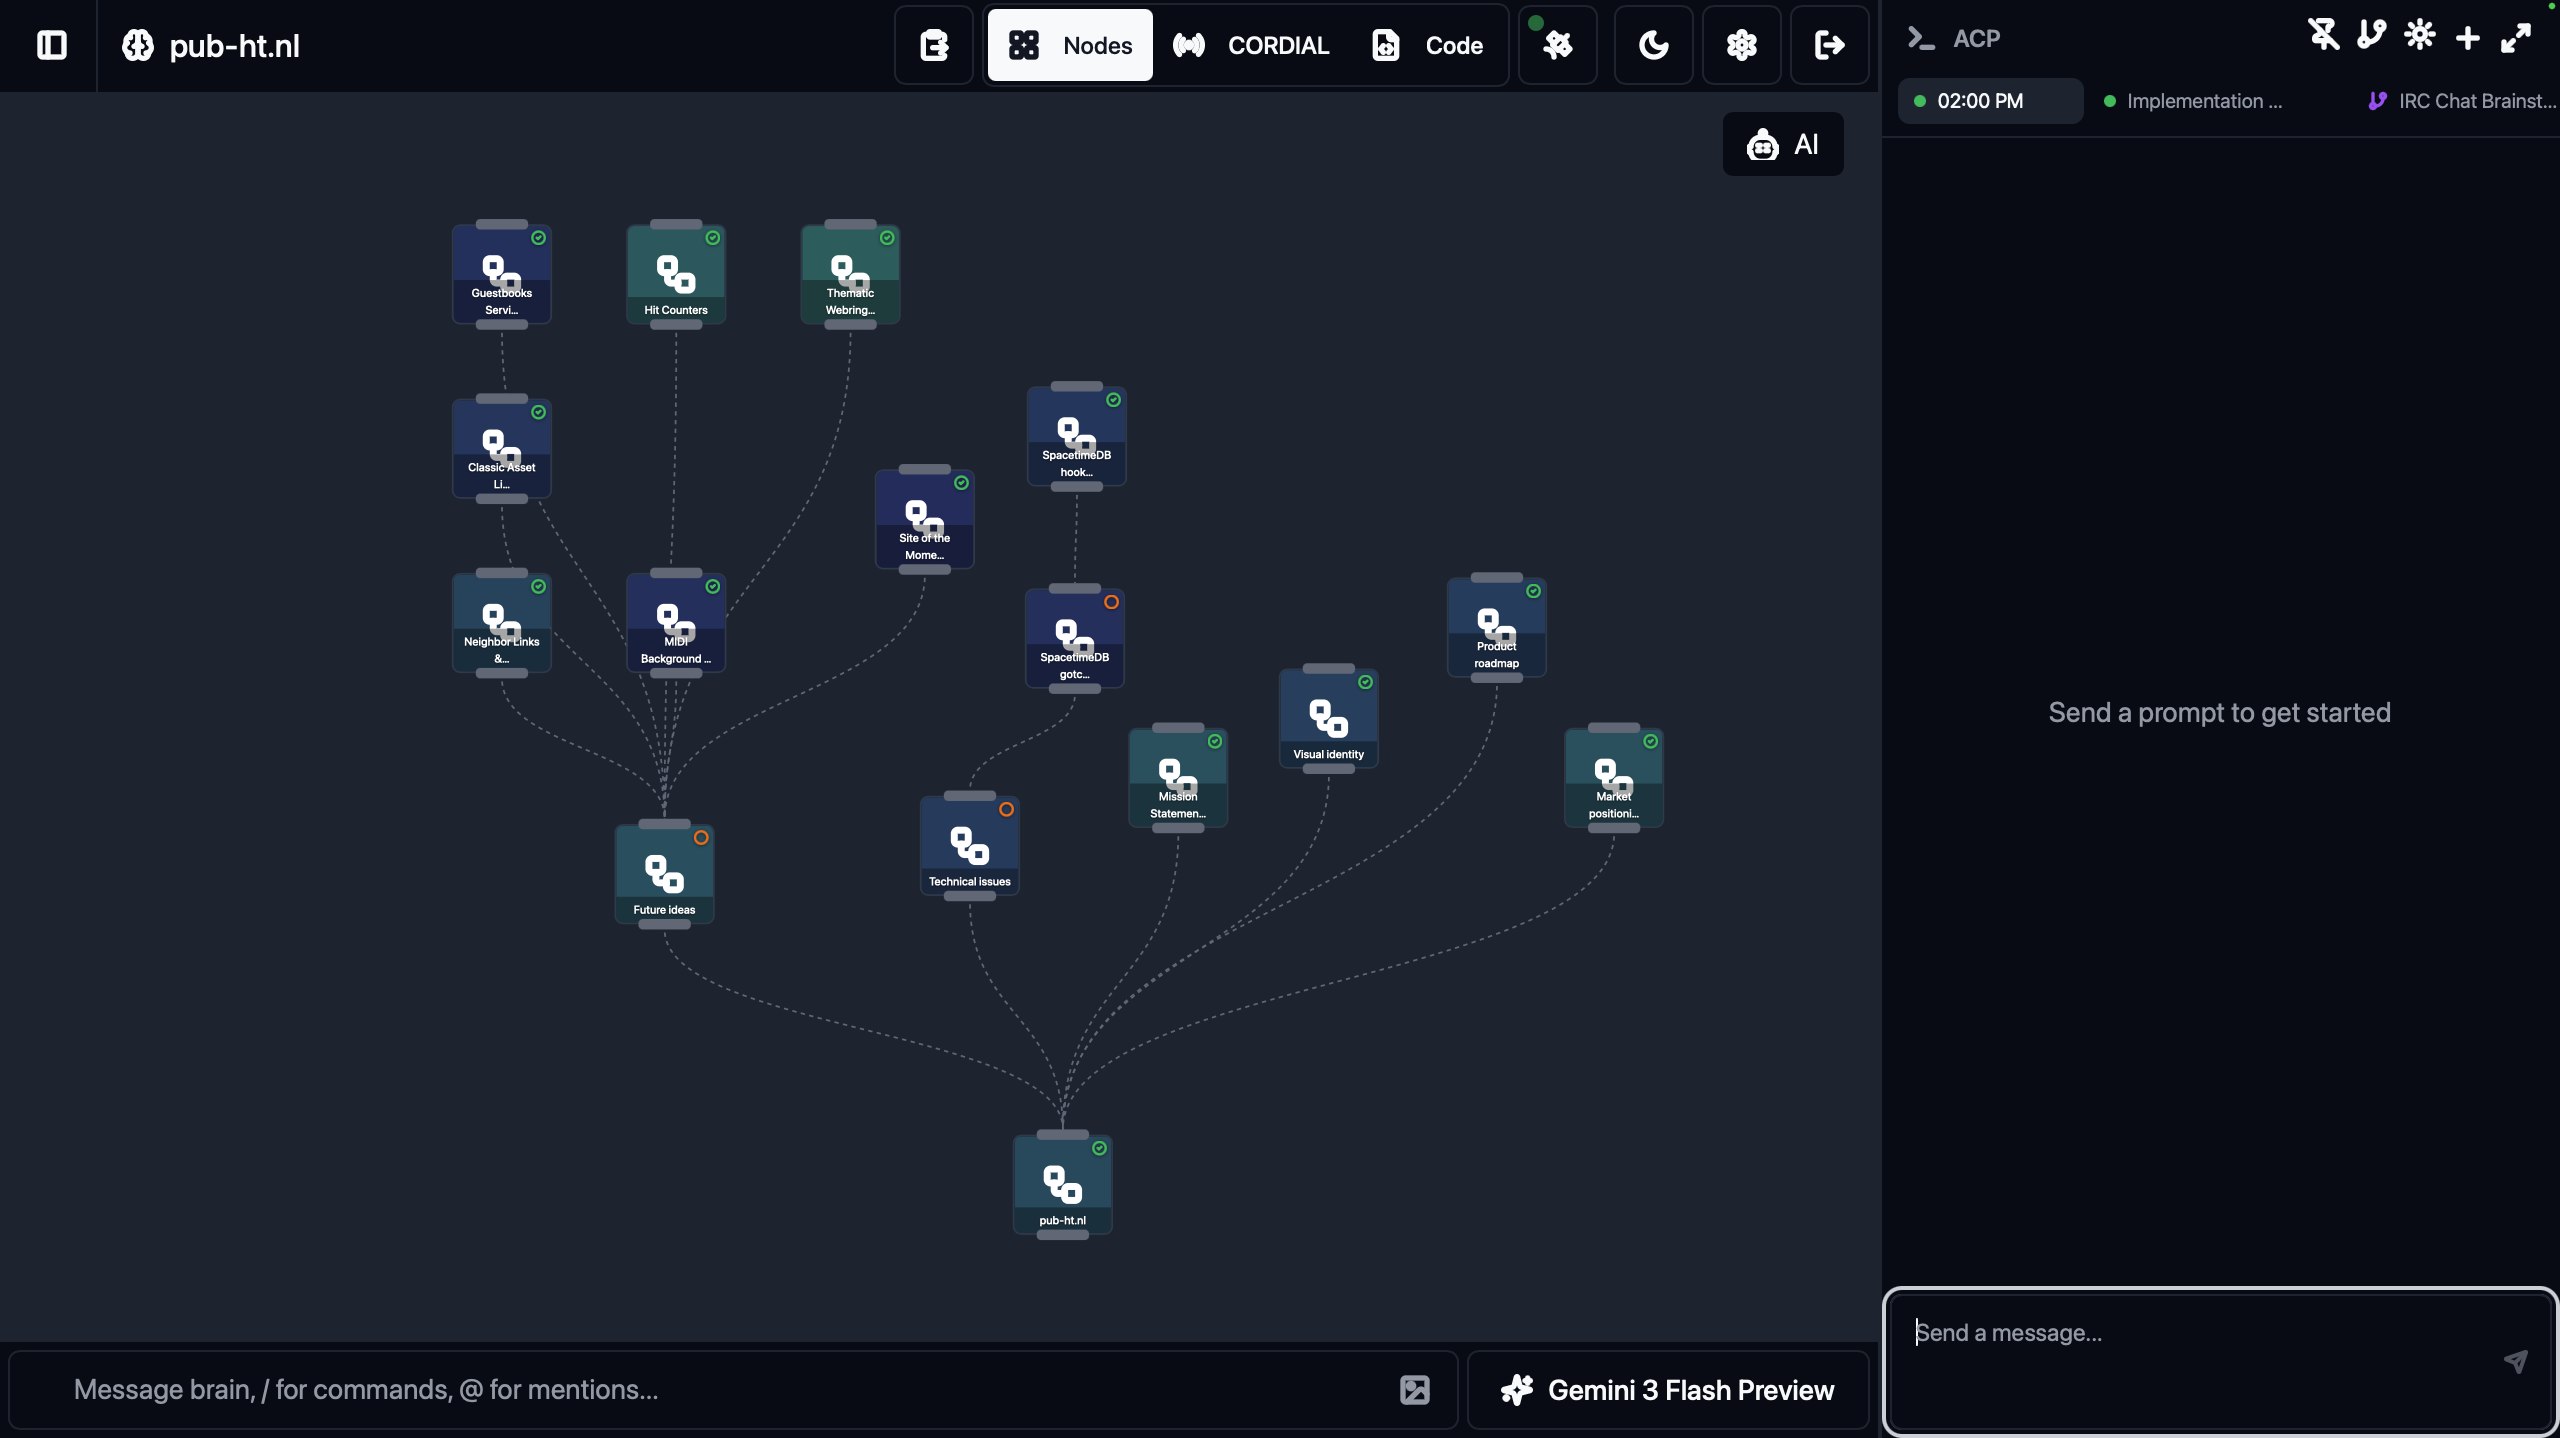2560x1438 pixels.
Task: Open settings gear in top toolbar
Action: click(1741, 45)
